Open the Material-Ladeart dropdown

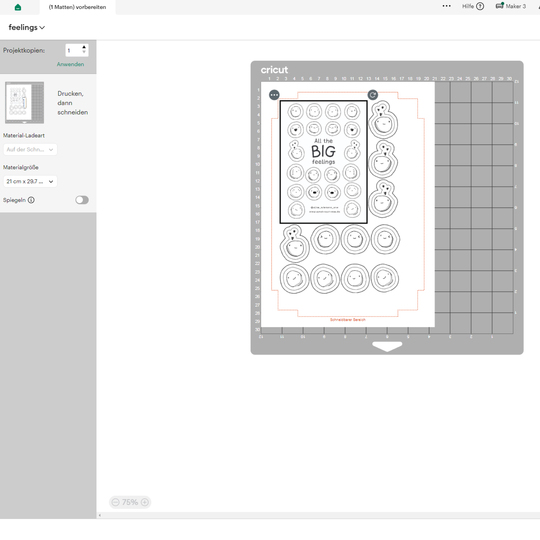click(30, 149)
